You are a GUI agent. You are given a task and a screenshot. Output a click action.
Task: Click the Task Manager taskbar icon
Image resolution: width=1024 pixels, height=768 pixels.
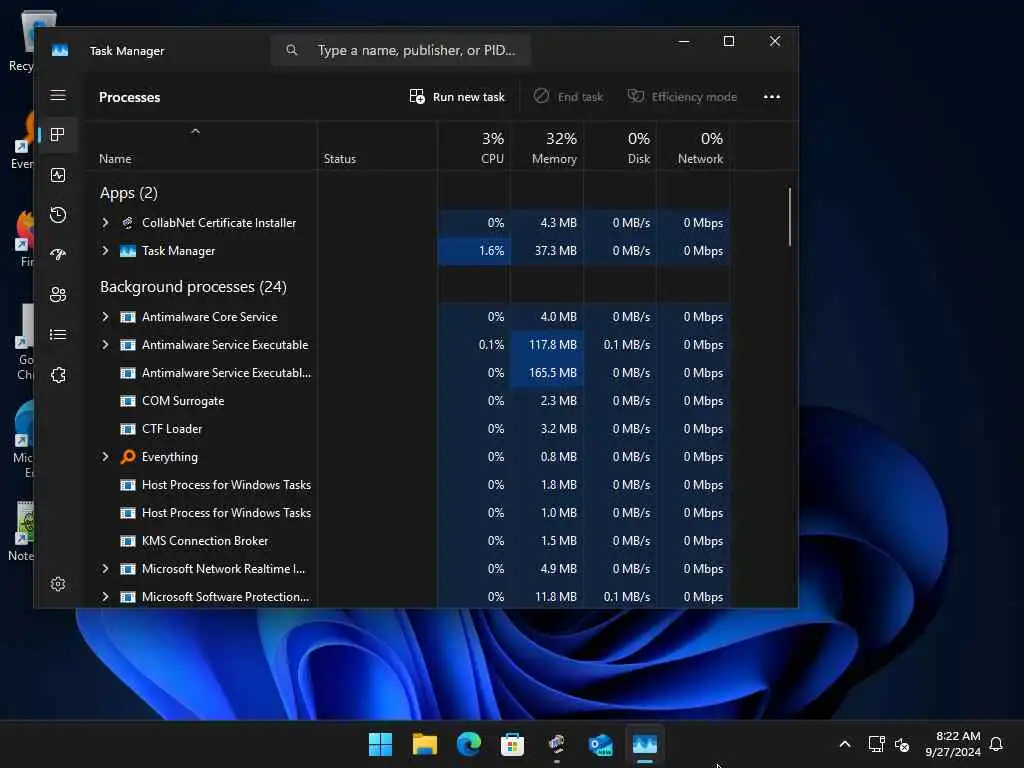[645, 744]
